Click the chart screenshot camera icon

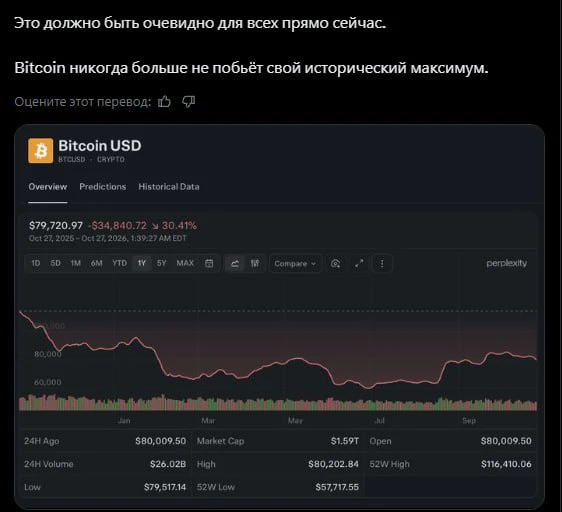(335, 264)
